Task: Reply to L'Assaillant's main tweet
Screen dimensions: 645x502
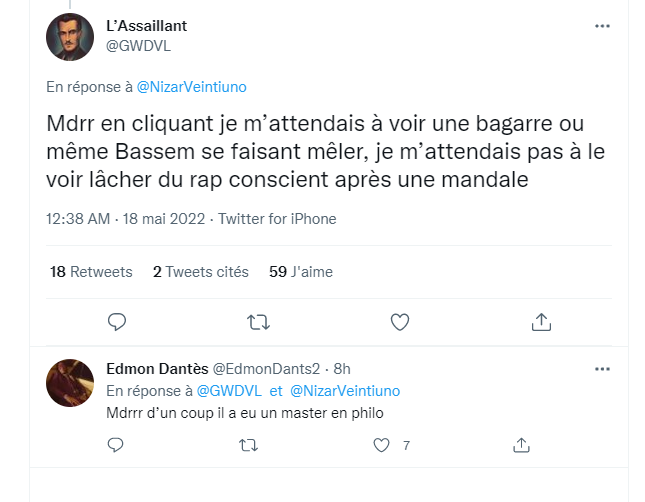Action: pos(117,322)
